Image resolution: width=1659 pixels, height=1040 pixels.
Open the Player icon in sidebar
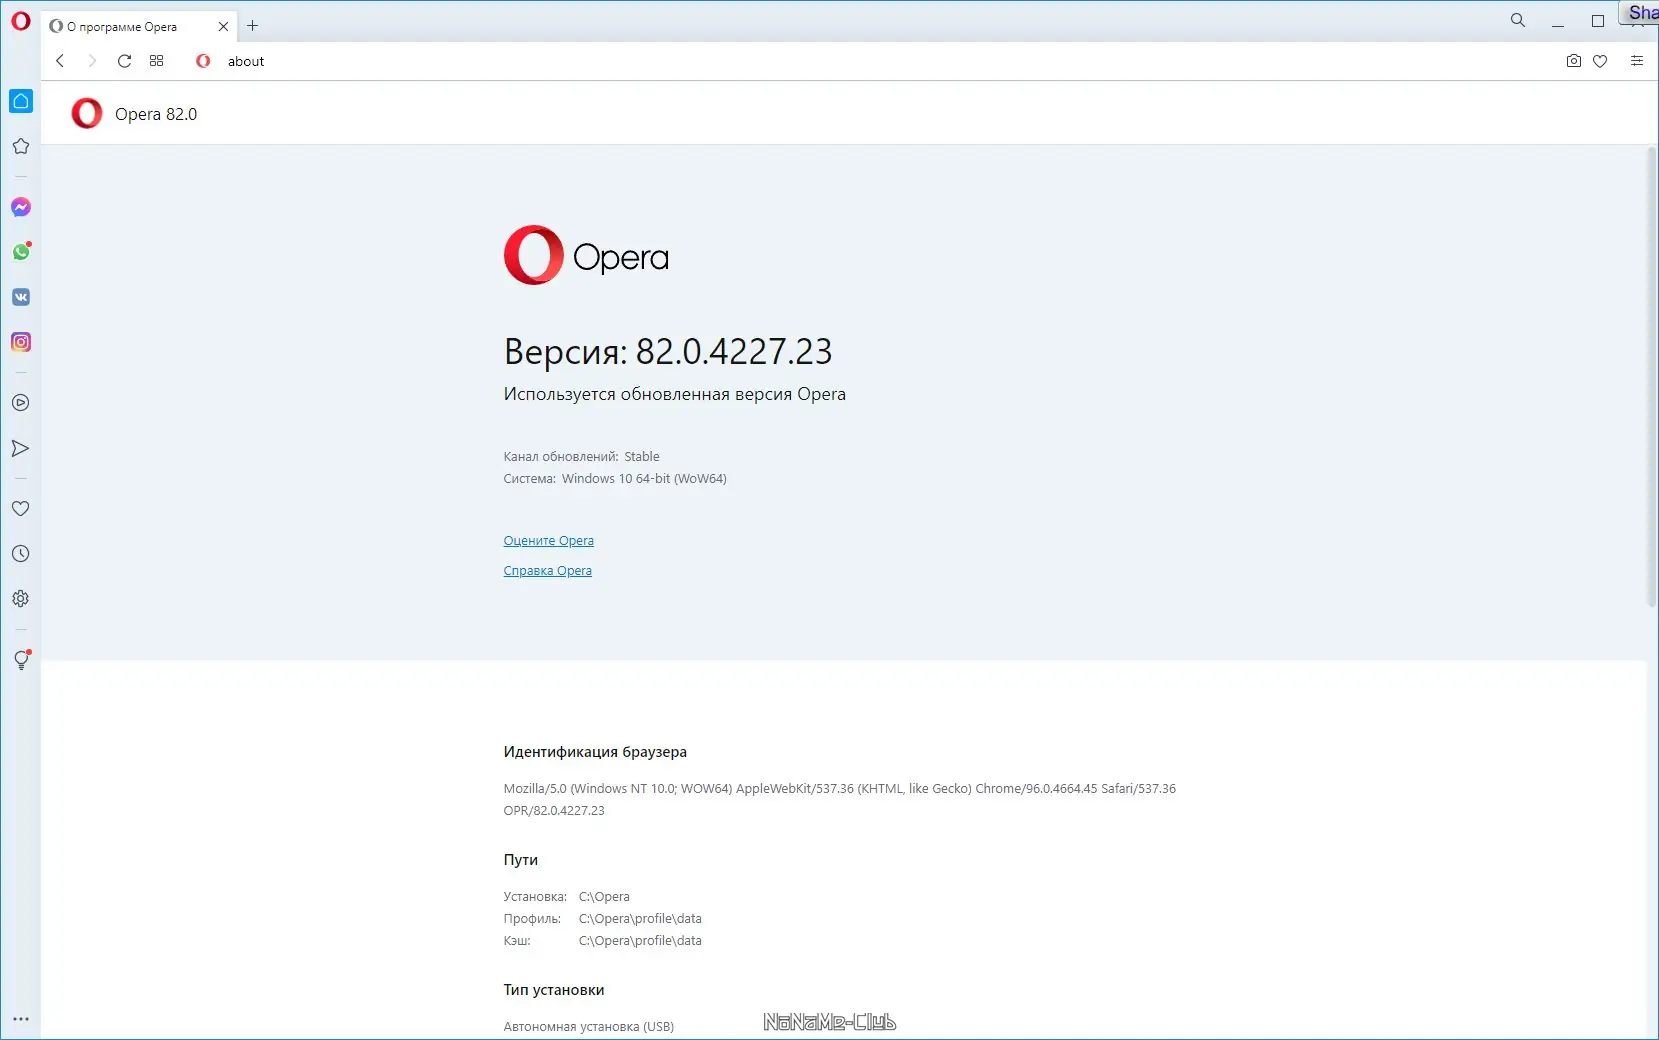click(21, 403)
